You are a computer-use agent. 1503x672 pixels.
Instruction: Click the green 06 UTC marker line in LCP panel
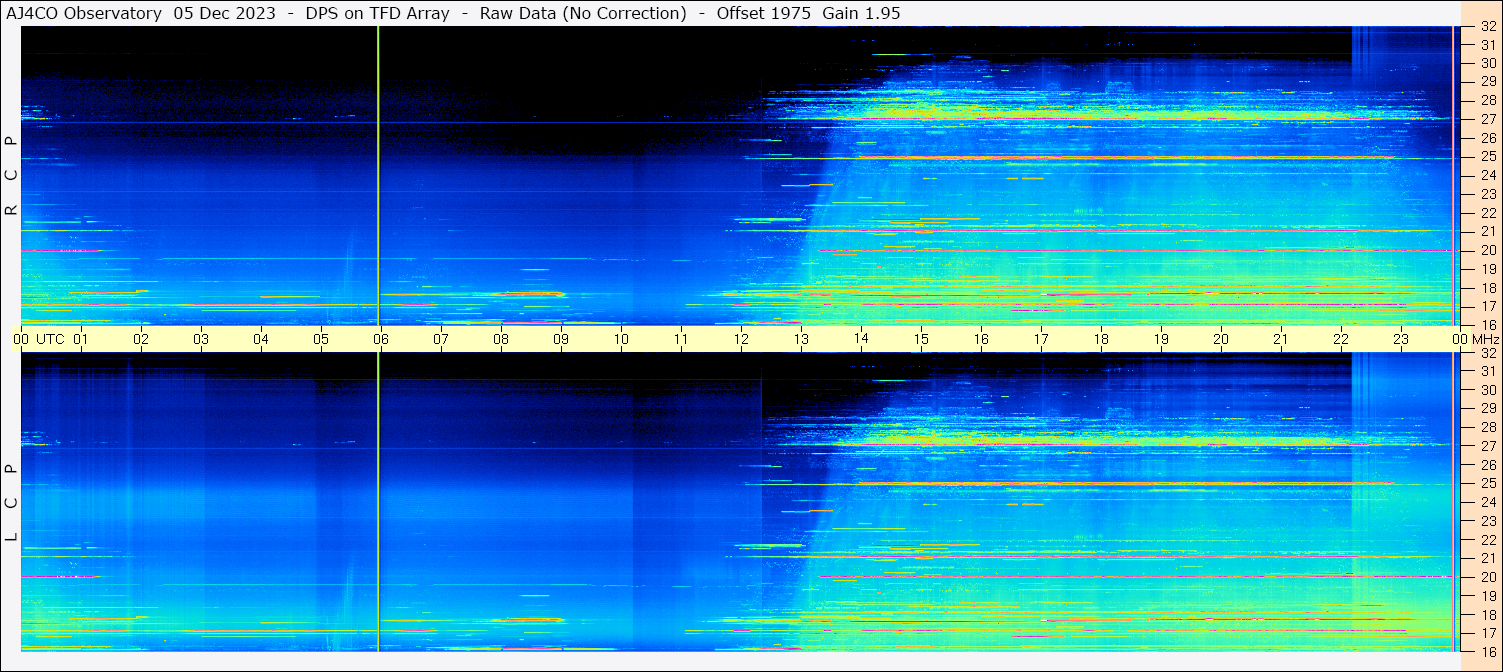[378, 502]
